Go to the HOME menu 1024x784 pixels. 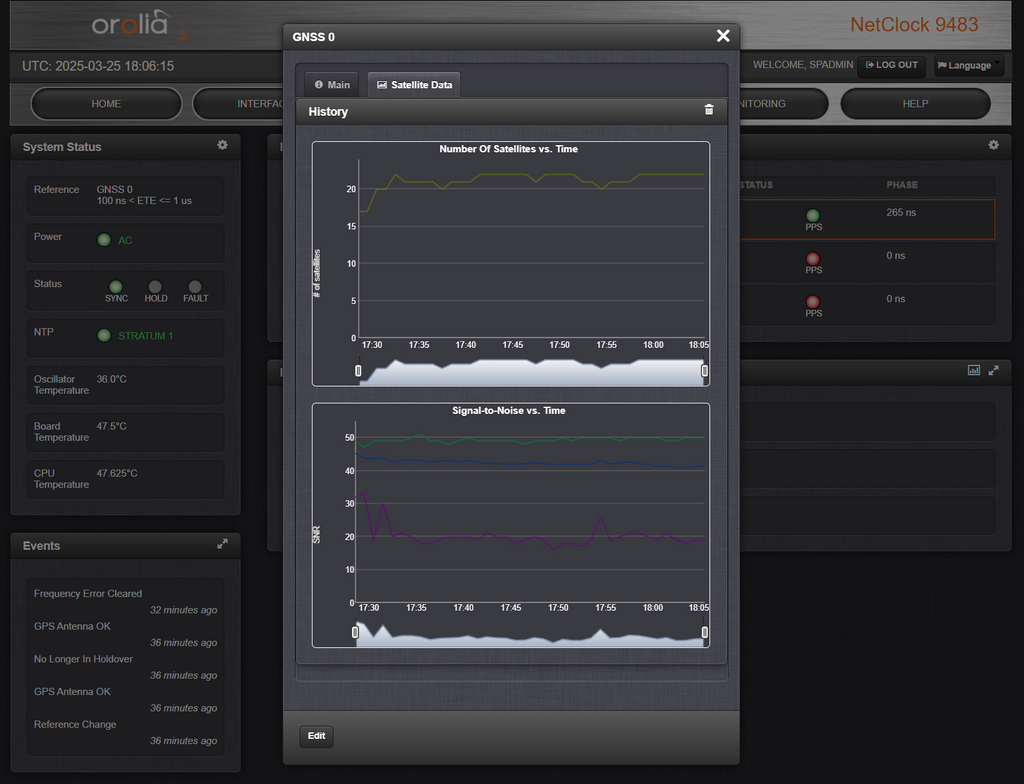tap(106, 104)
